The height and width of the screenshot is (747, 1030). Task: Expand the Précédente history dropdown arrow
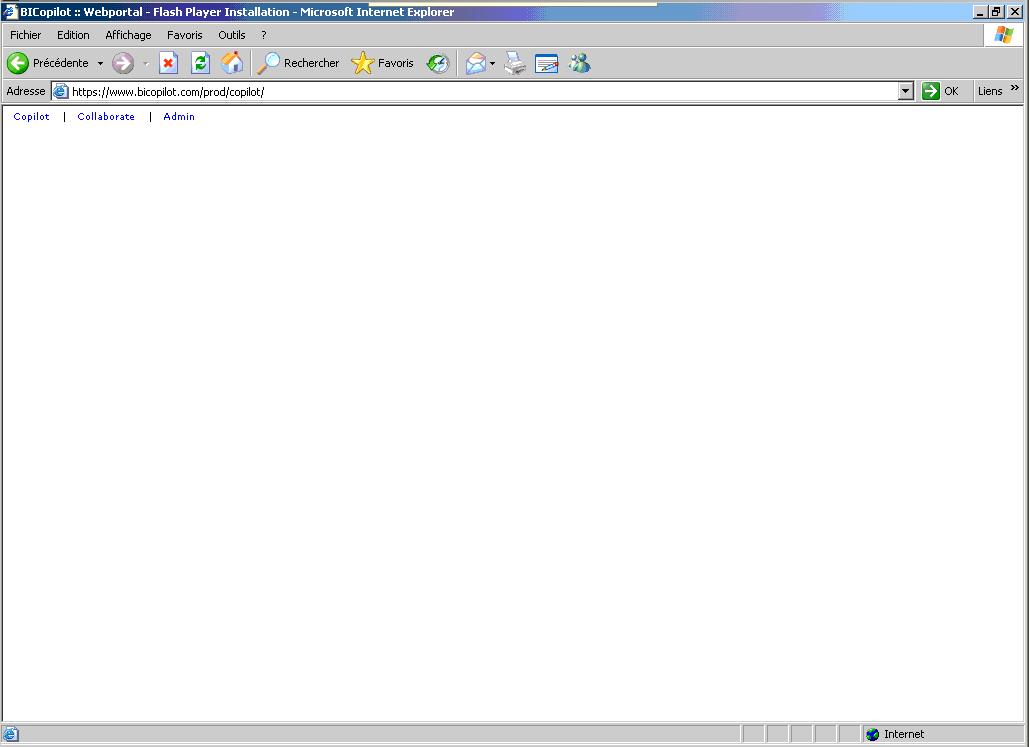coord(100,63)
